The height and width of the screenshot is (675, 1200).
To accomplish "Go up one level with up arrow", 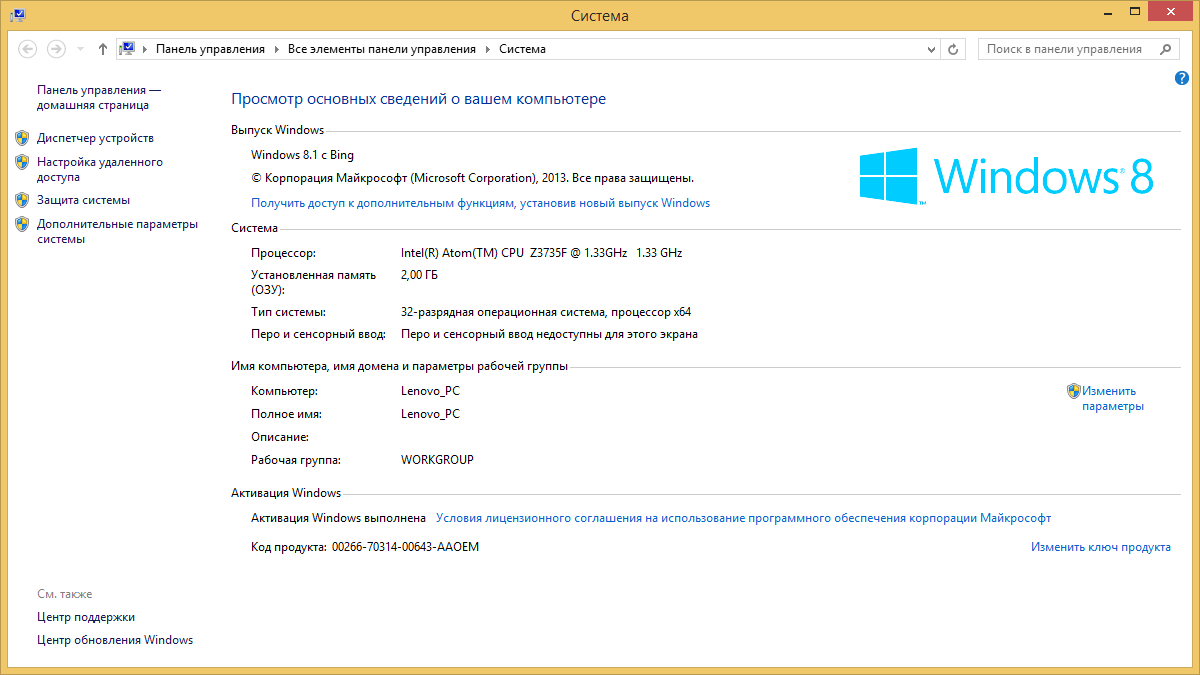I will coord(103,49).
